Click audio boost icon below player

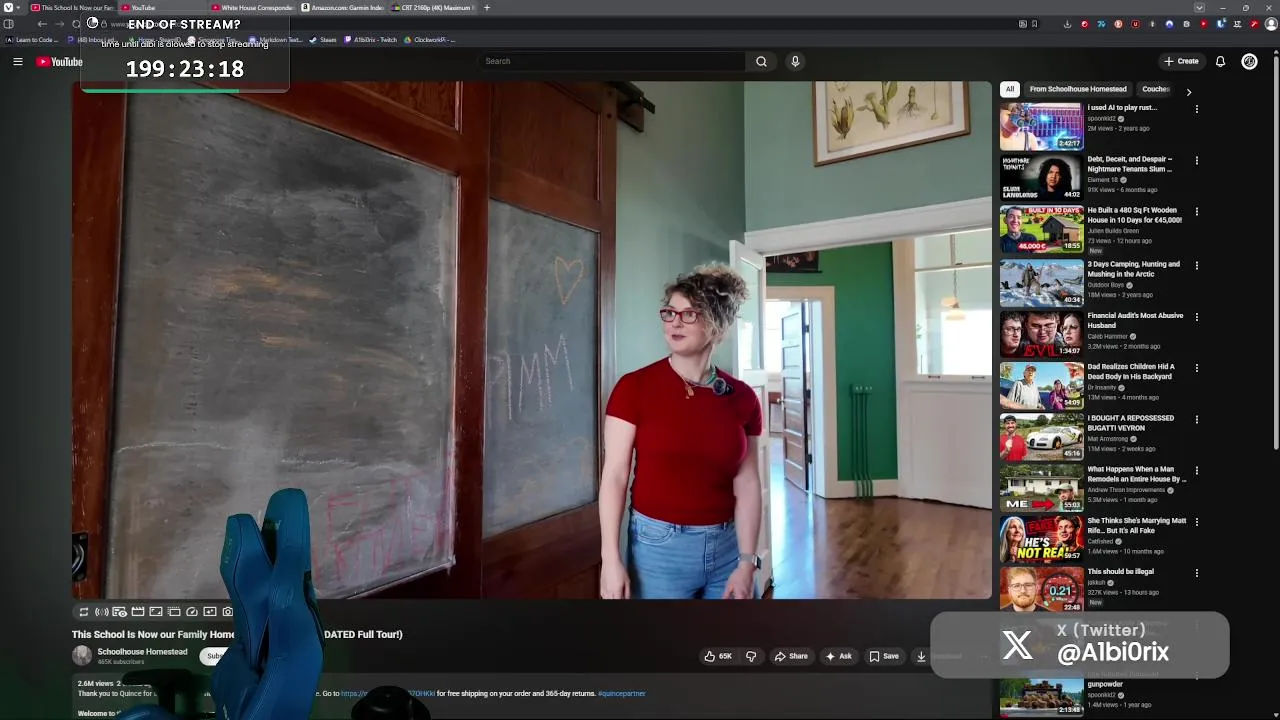pos(101,612)
